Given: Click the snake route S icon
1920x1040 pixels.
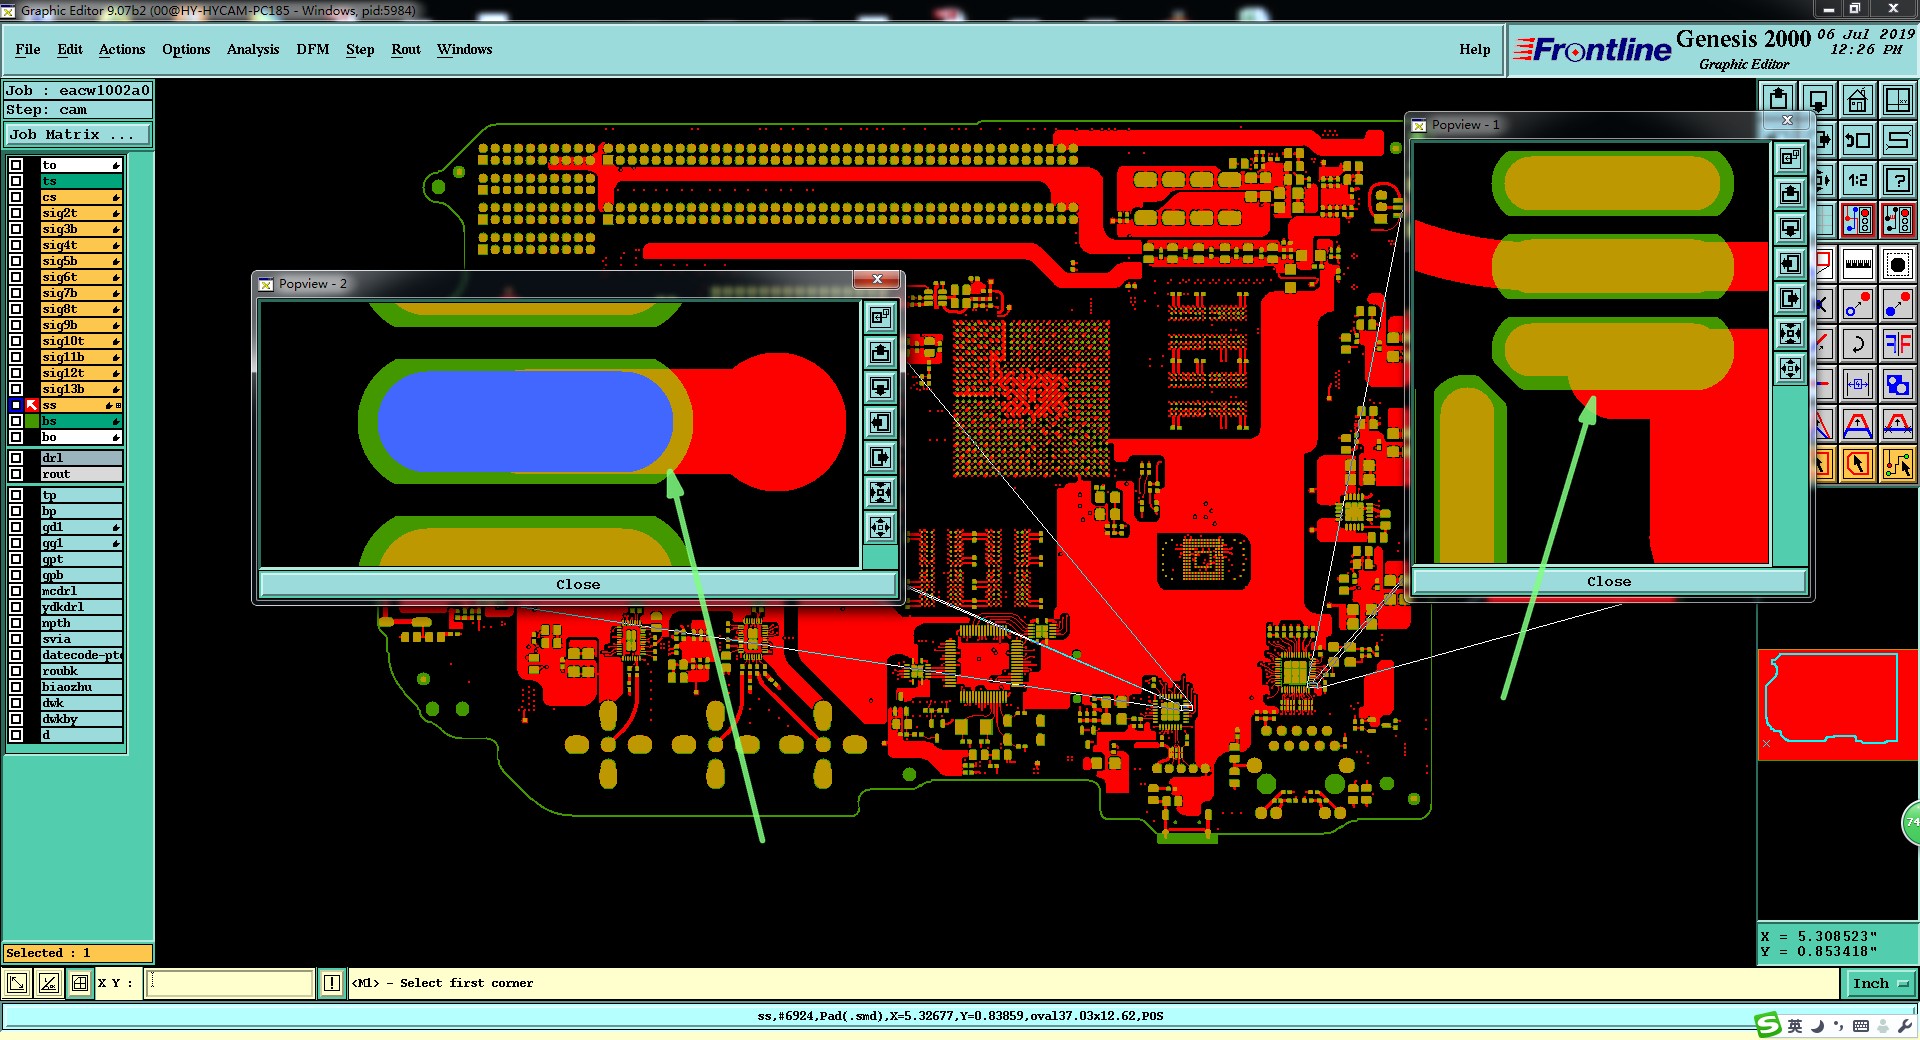Looking at the screenshot, I should pos(1898,140).
